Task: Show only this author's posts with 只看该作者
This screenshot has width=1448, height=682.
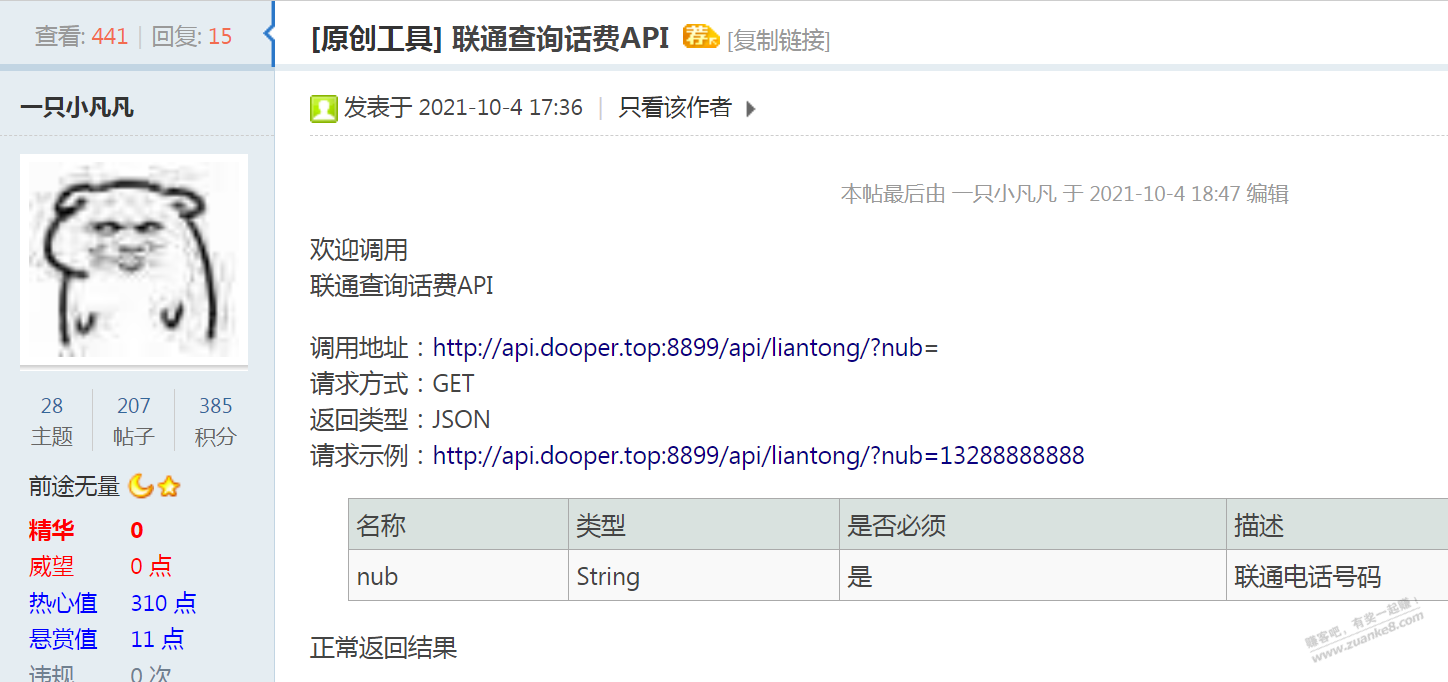Action: click(675, 108)
